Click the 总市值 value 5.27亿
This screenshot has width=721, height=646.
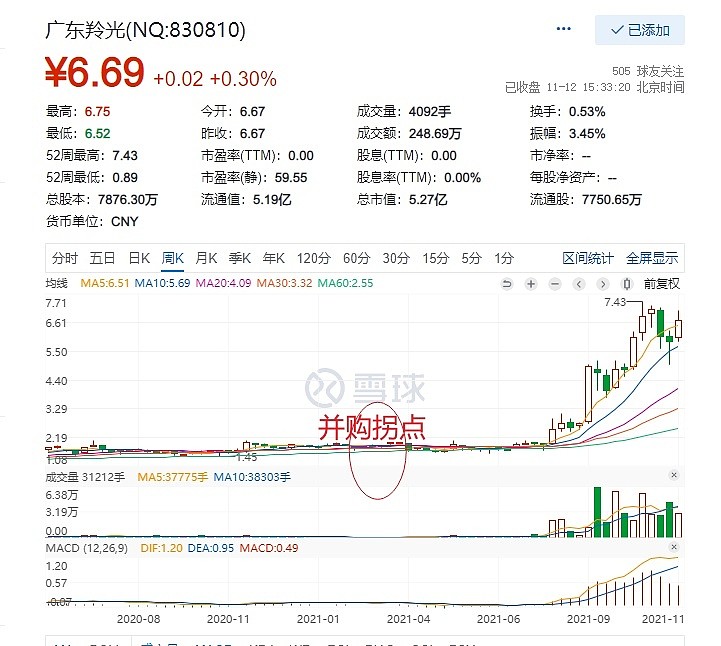pos(428,200)
